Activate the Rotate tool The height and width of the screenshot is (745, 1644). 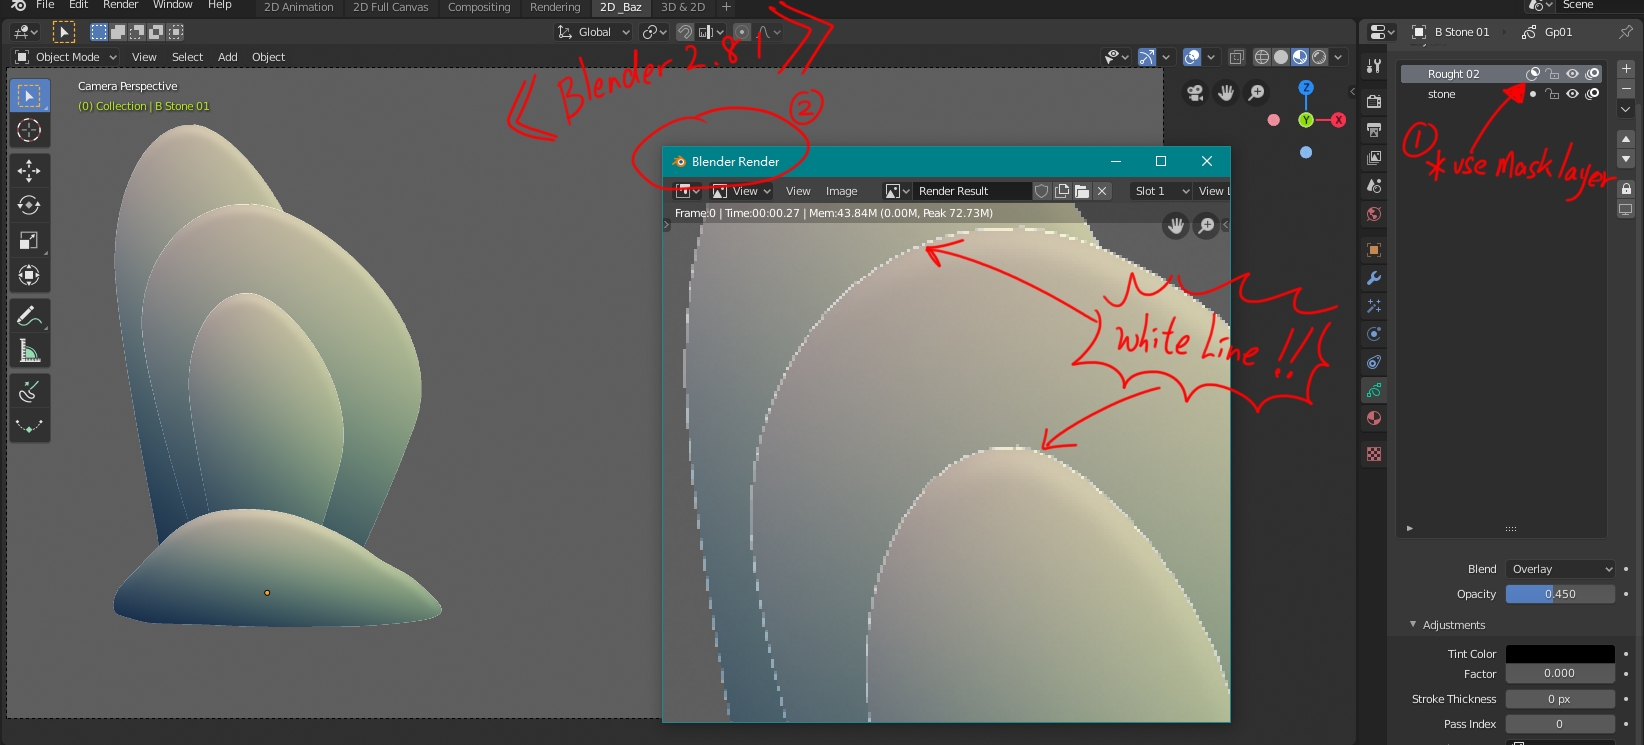29,205
